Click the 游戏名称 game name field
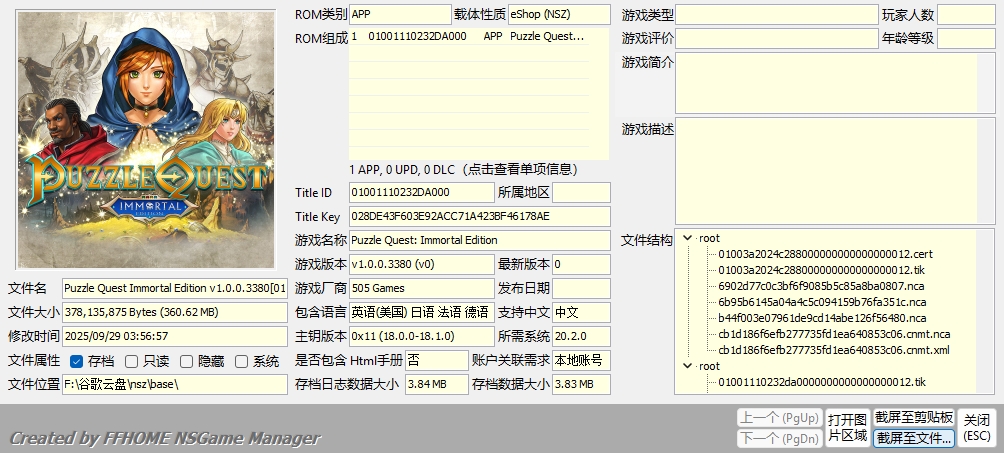Screen dimensions: 1004x453 pos(479,240)
